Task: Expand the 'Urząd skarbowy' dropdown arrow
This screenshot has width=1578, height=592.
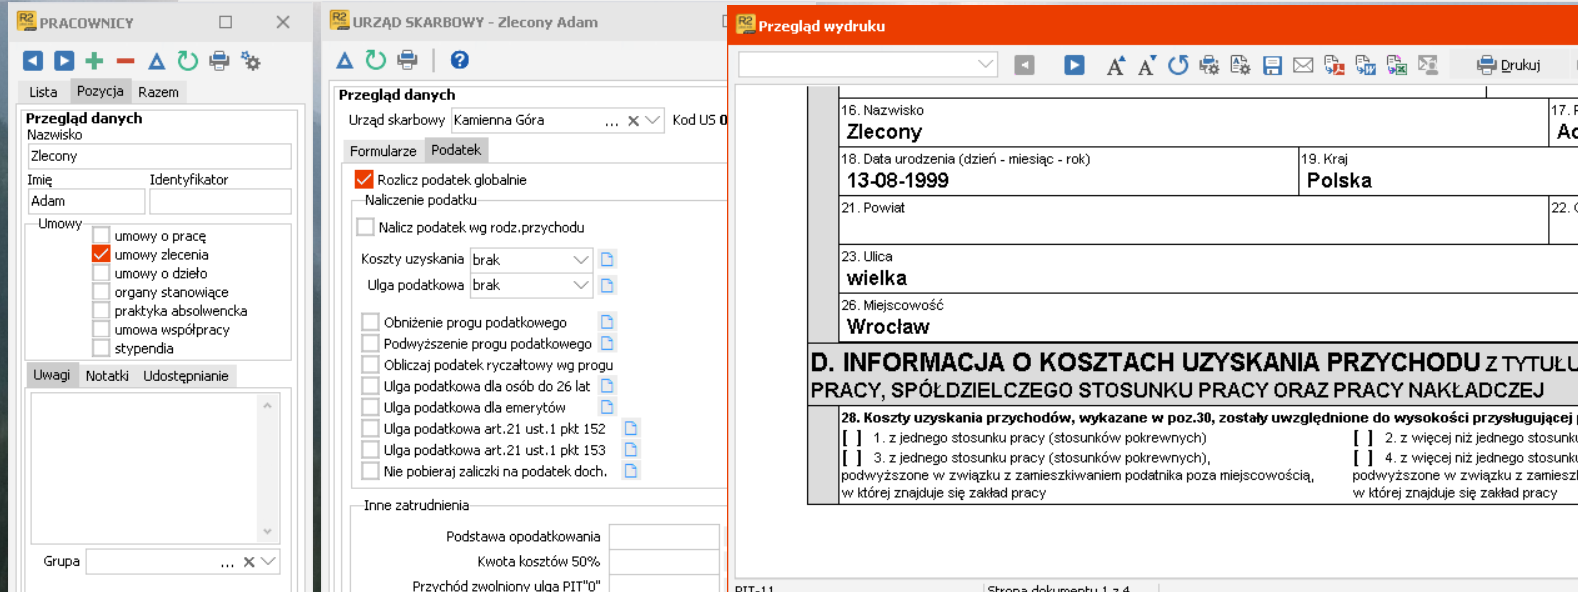Action: (653, 120)
